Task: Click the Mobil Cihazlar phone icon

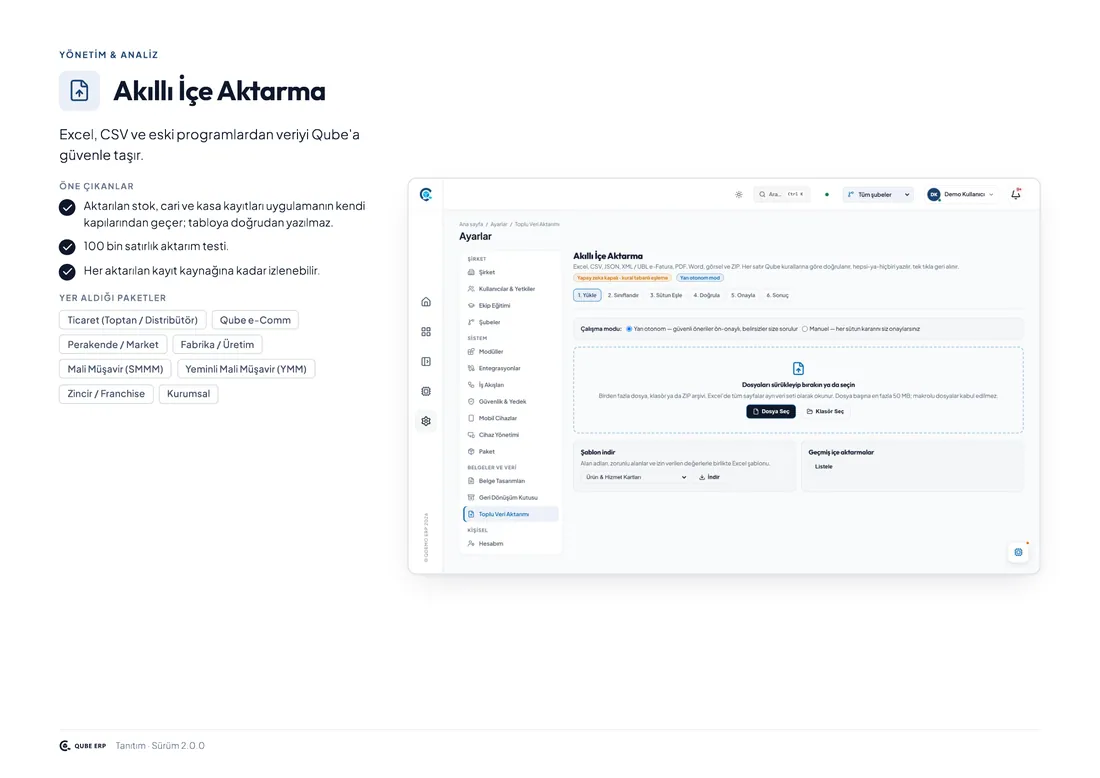Action: coord(471,418)
